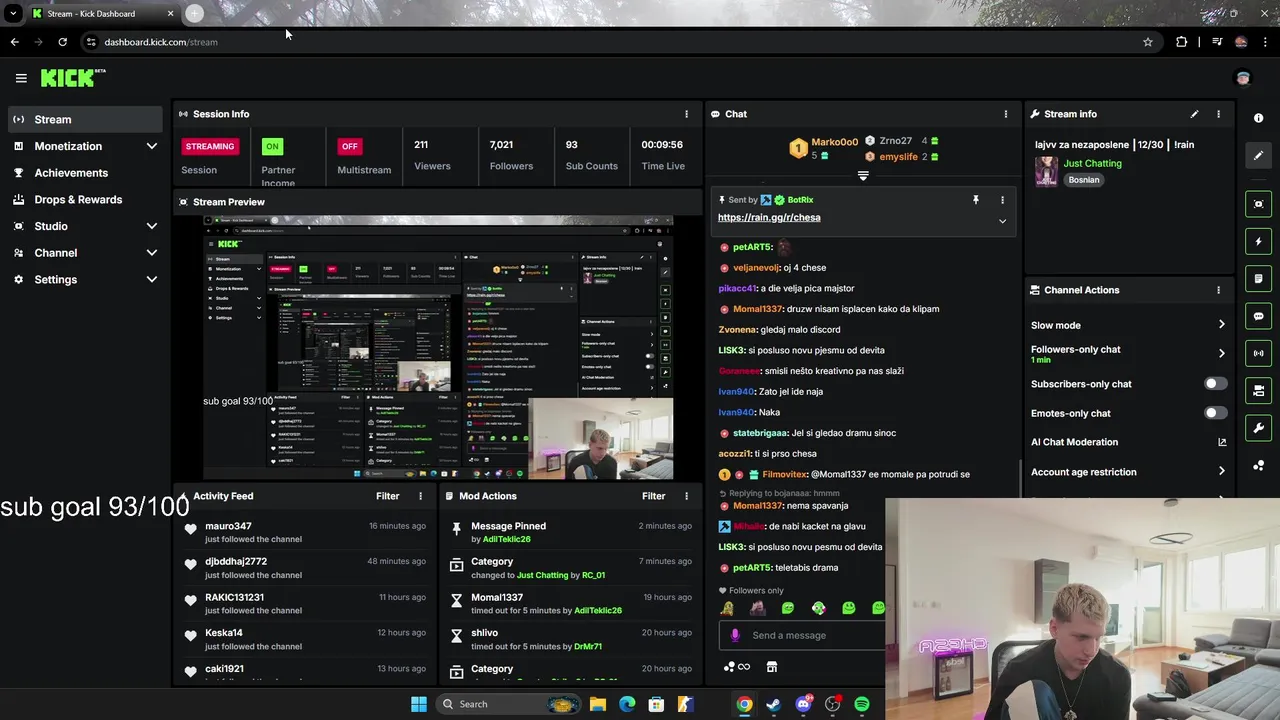Click username Momal1337 in Mod Actions
Screen dimensions: 1280x720
point(497,597)
